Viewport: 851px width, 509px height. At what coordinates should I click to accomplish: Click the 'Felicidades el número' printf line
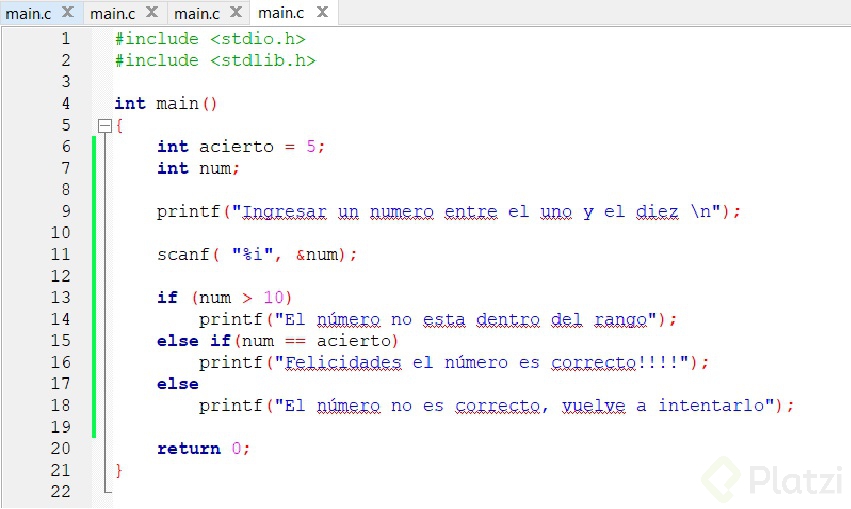tap(454, 362)
